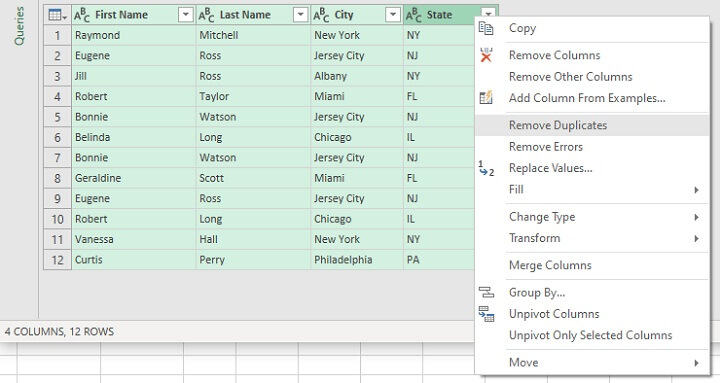Select Unpivot Columns menu entry

point(592,314)
